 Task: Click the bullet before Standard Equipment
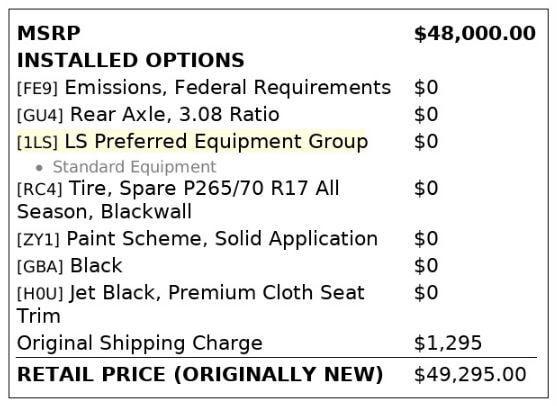(x=39, y=168)
